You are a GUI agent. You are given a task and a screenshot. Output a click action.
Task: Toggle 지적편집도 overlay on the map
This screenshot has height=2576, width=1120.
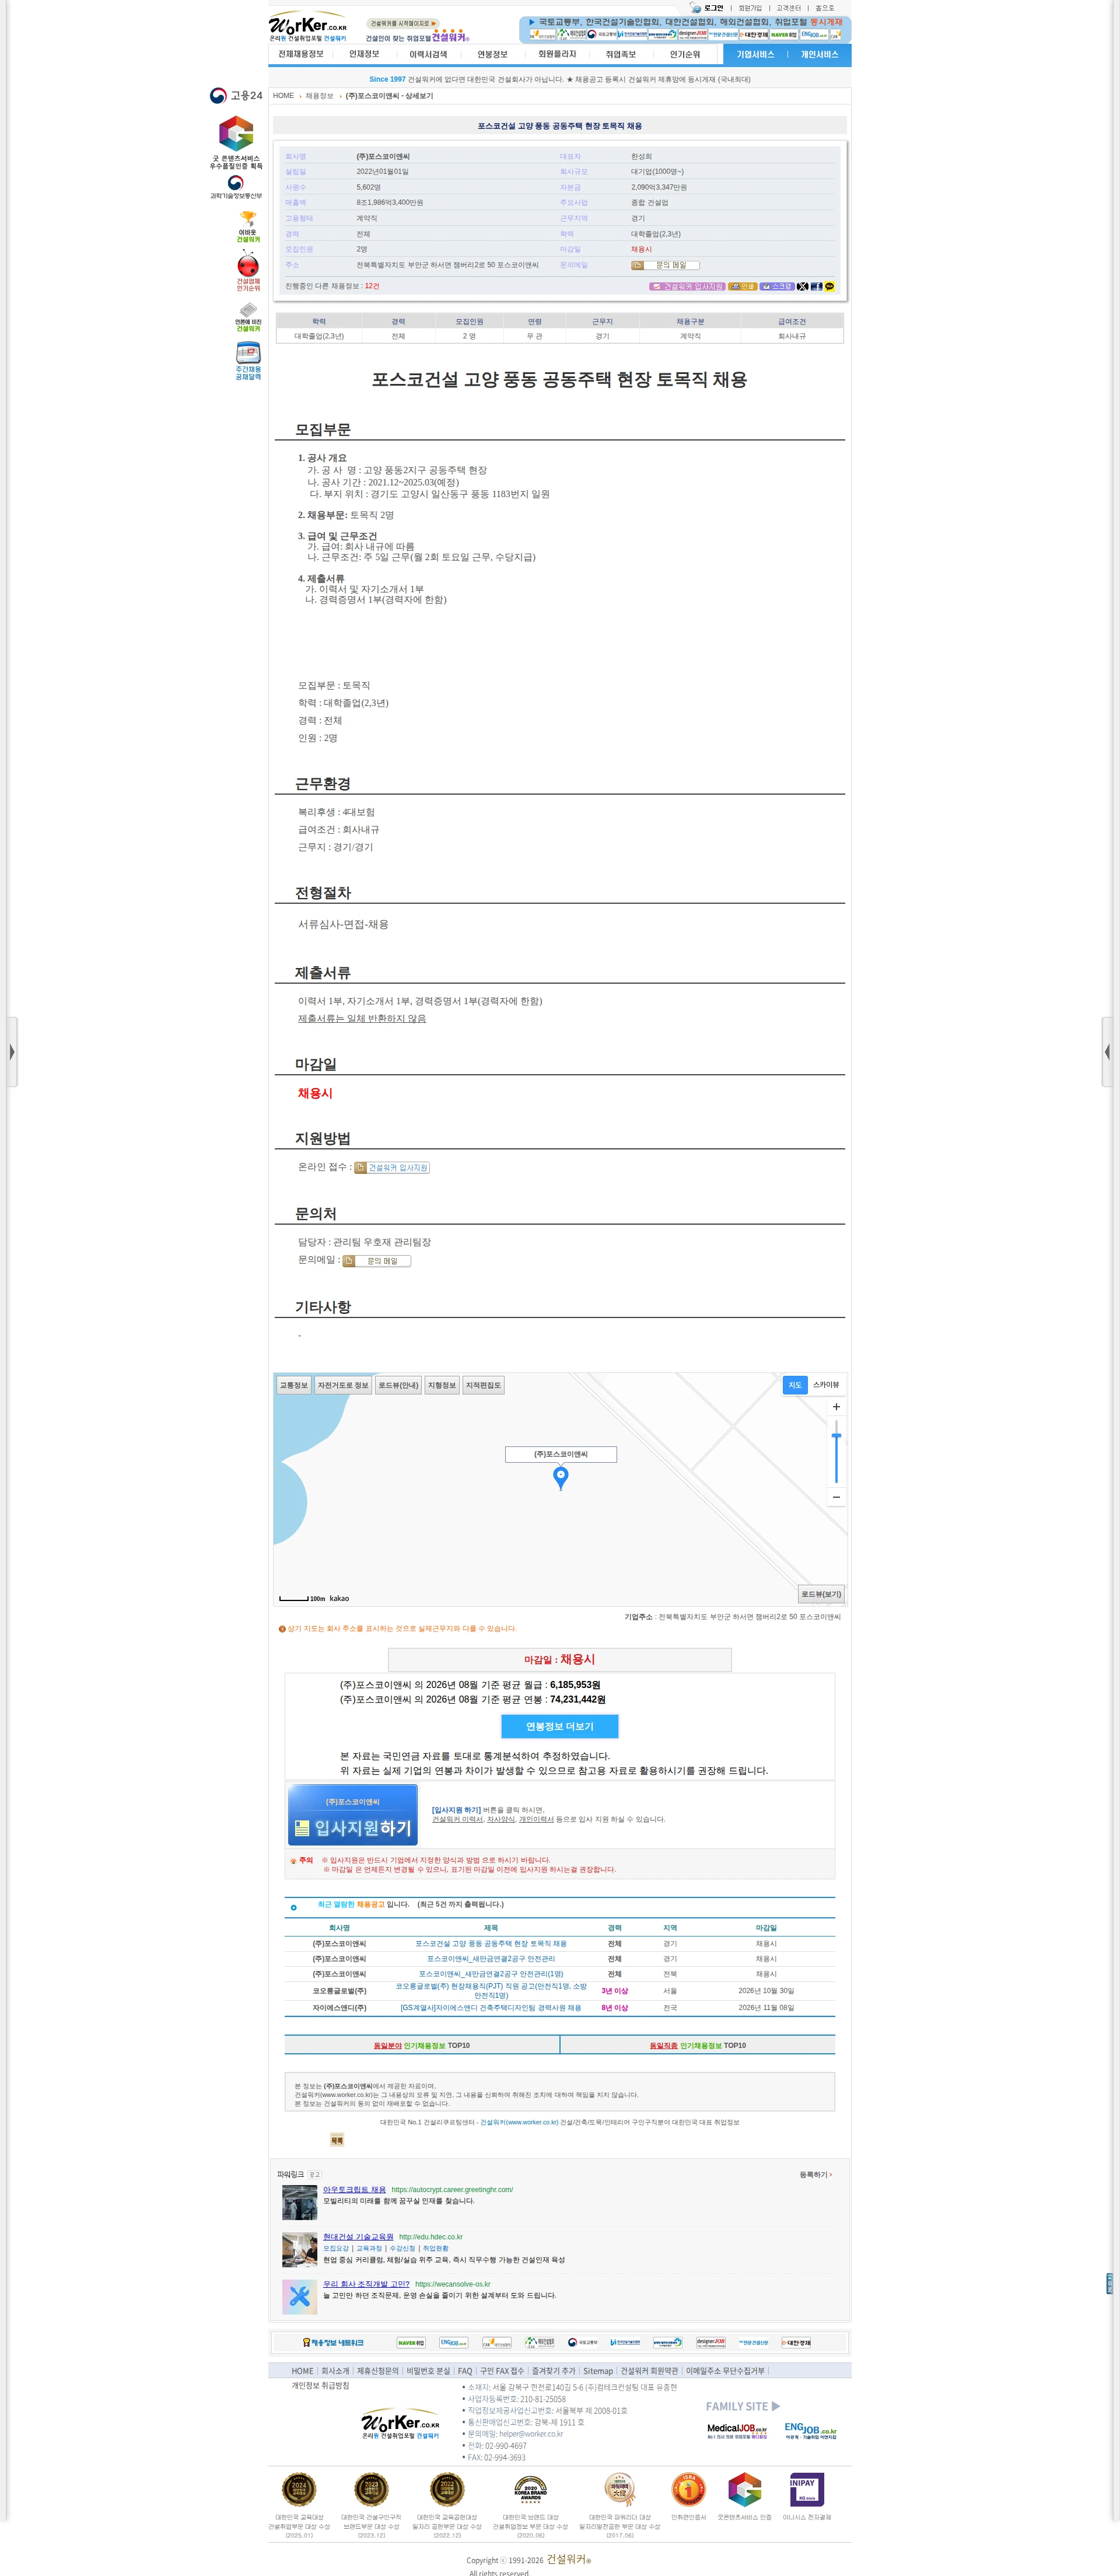click(483, 1385)
